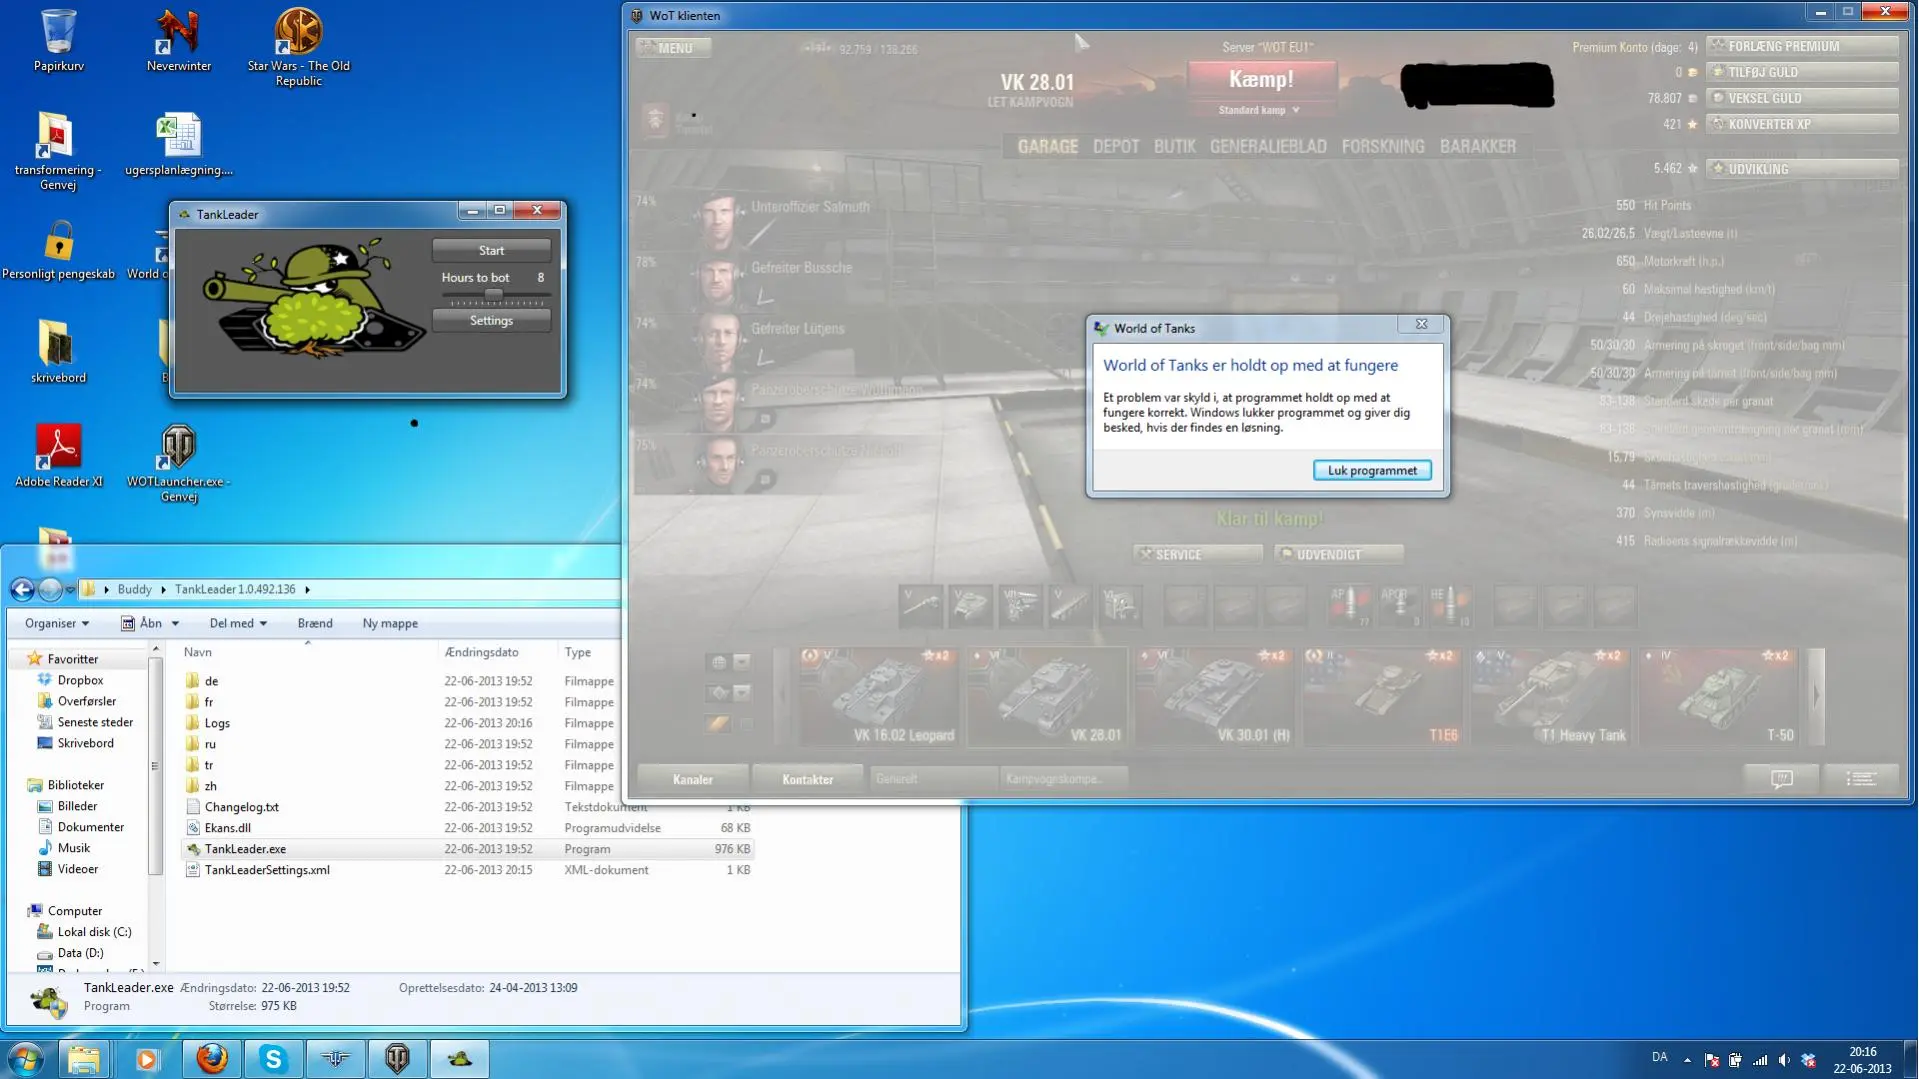
Task: Open the Åbn dropdown arrow in Explorer
Action: coord(175,623)
